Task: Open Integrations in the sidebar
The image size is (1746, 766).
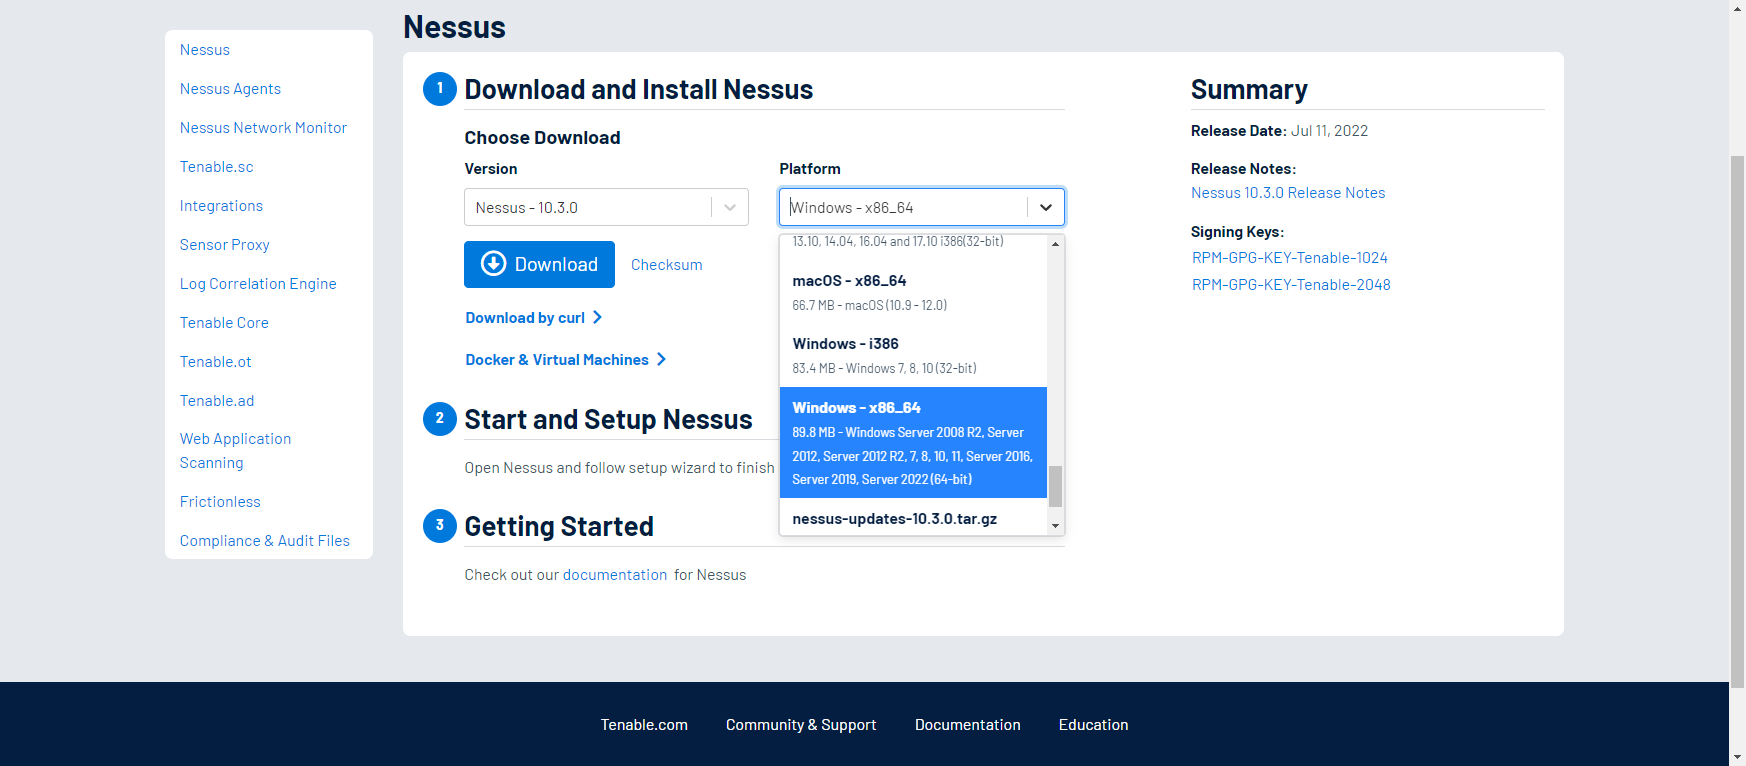Action: [x=221, y=206]
